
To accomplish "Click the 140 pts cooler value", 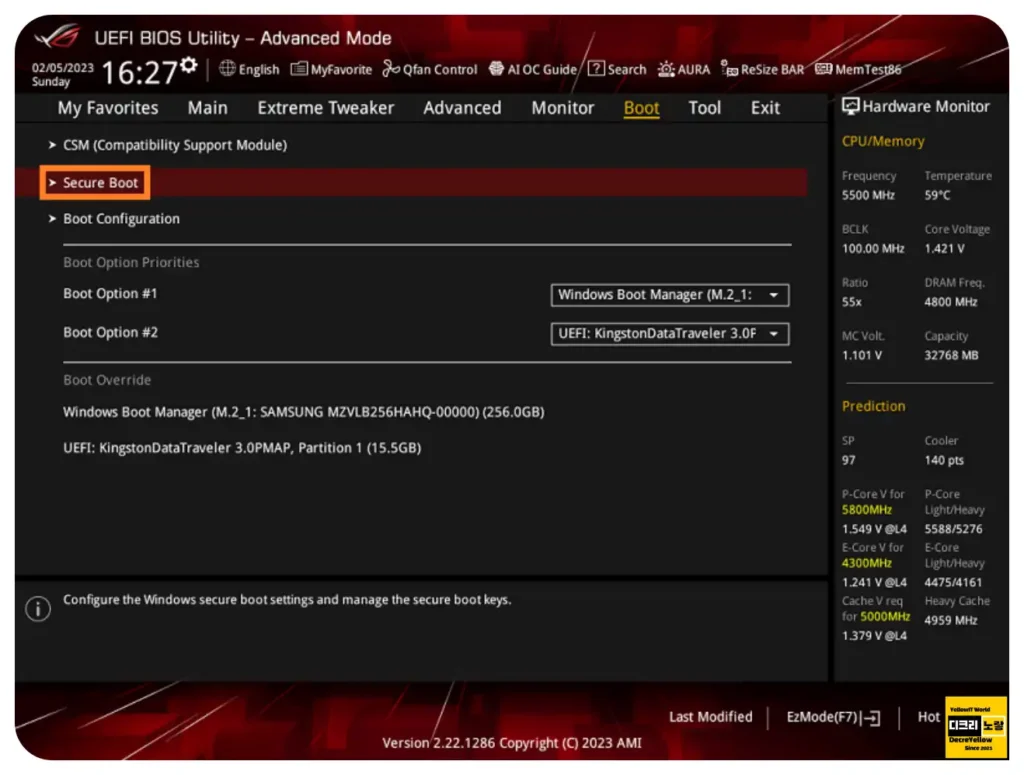I will click(944, 460).
